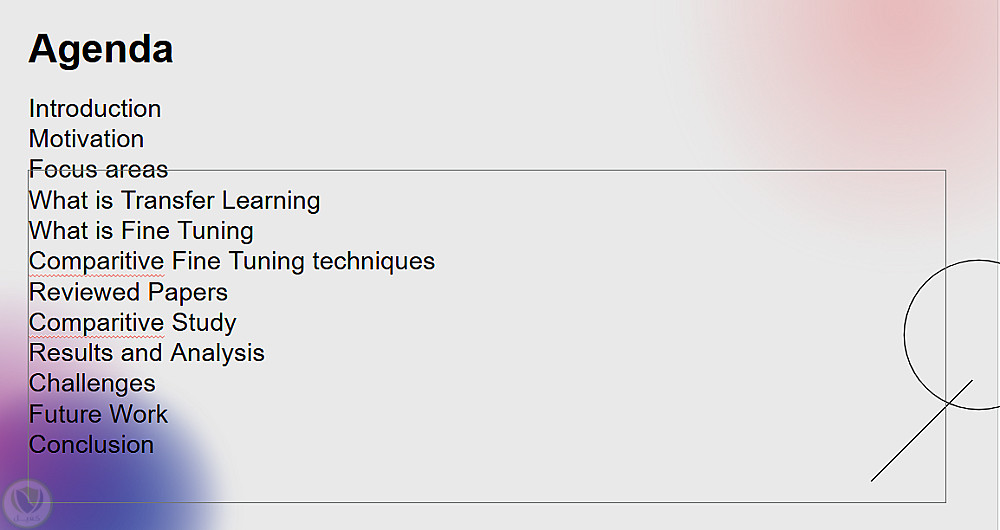Viewport: 1000px width, 530px height.
Task: Click "What is Transfer Learning" text
Action: (x=174, y=201)
